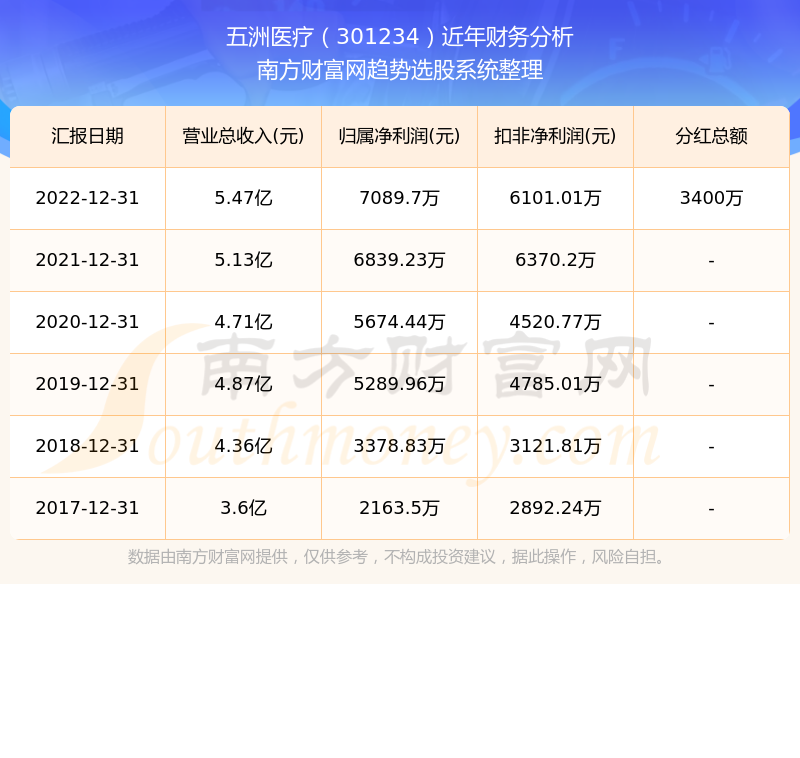Click the value 6370.2万
The image size is (800, 758).
click(x=555, y=260)
